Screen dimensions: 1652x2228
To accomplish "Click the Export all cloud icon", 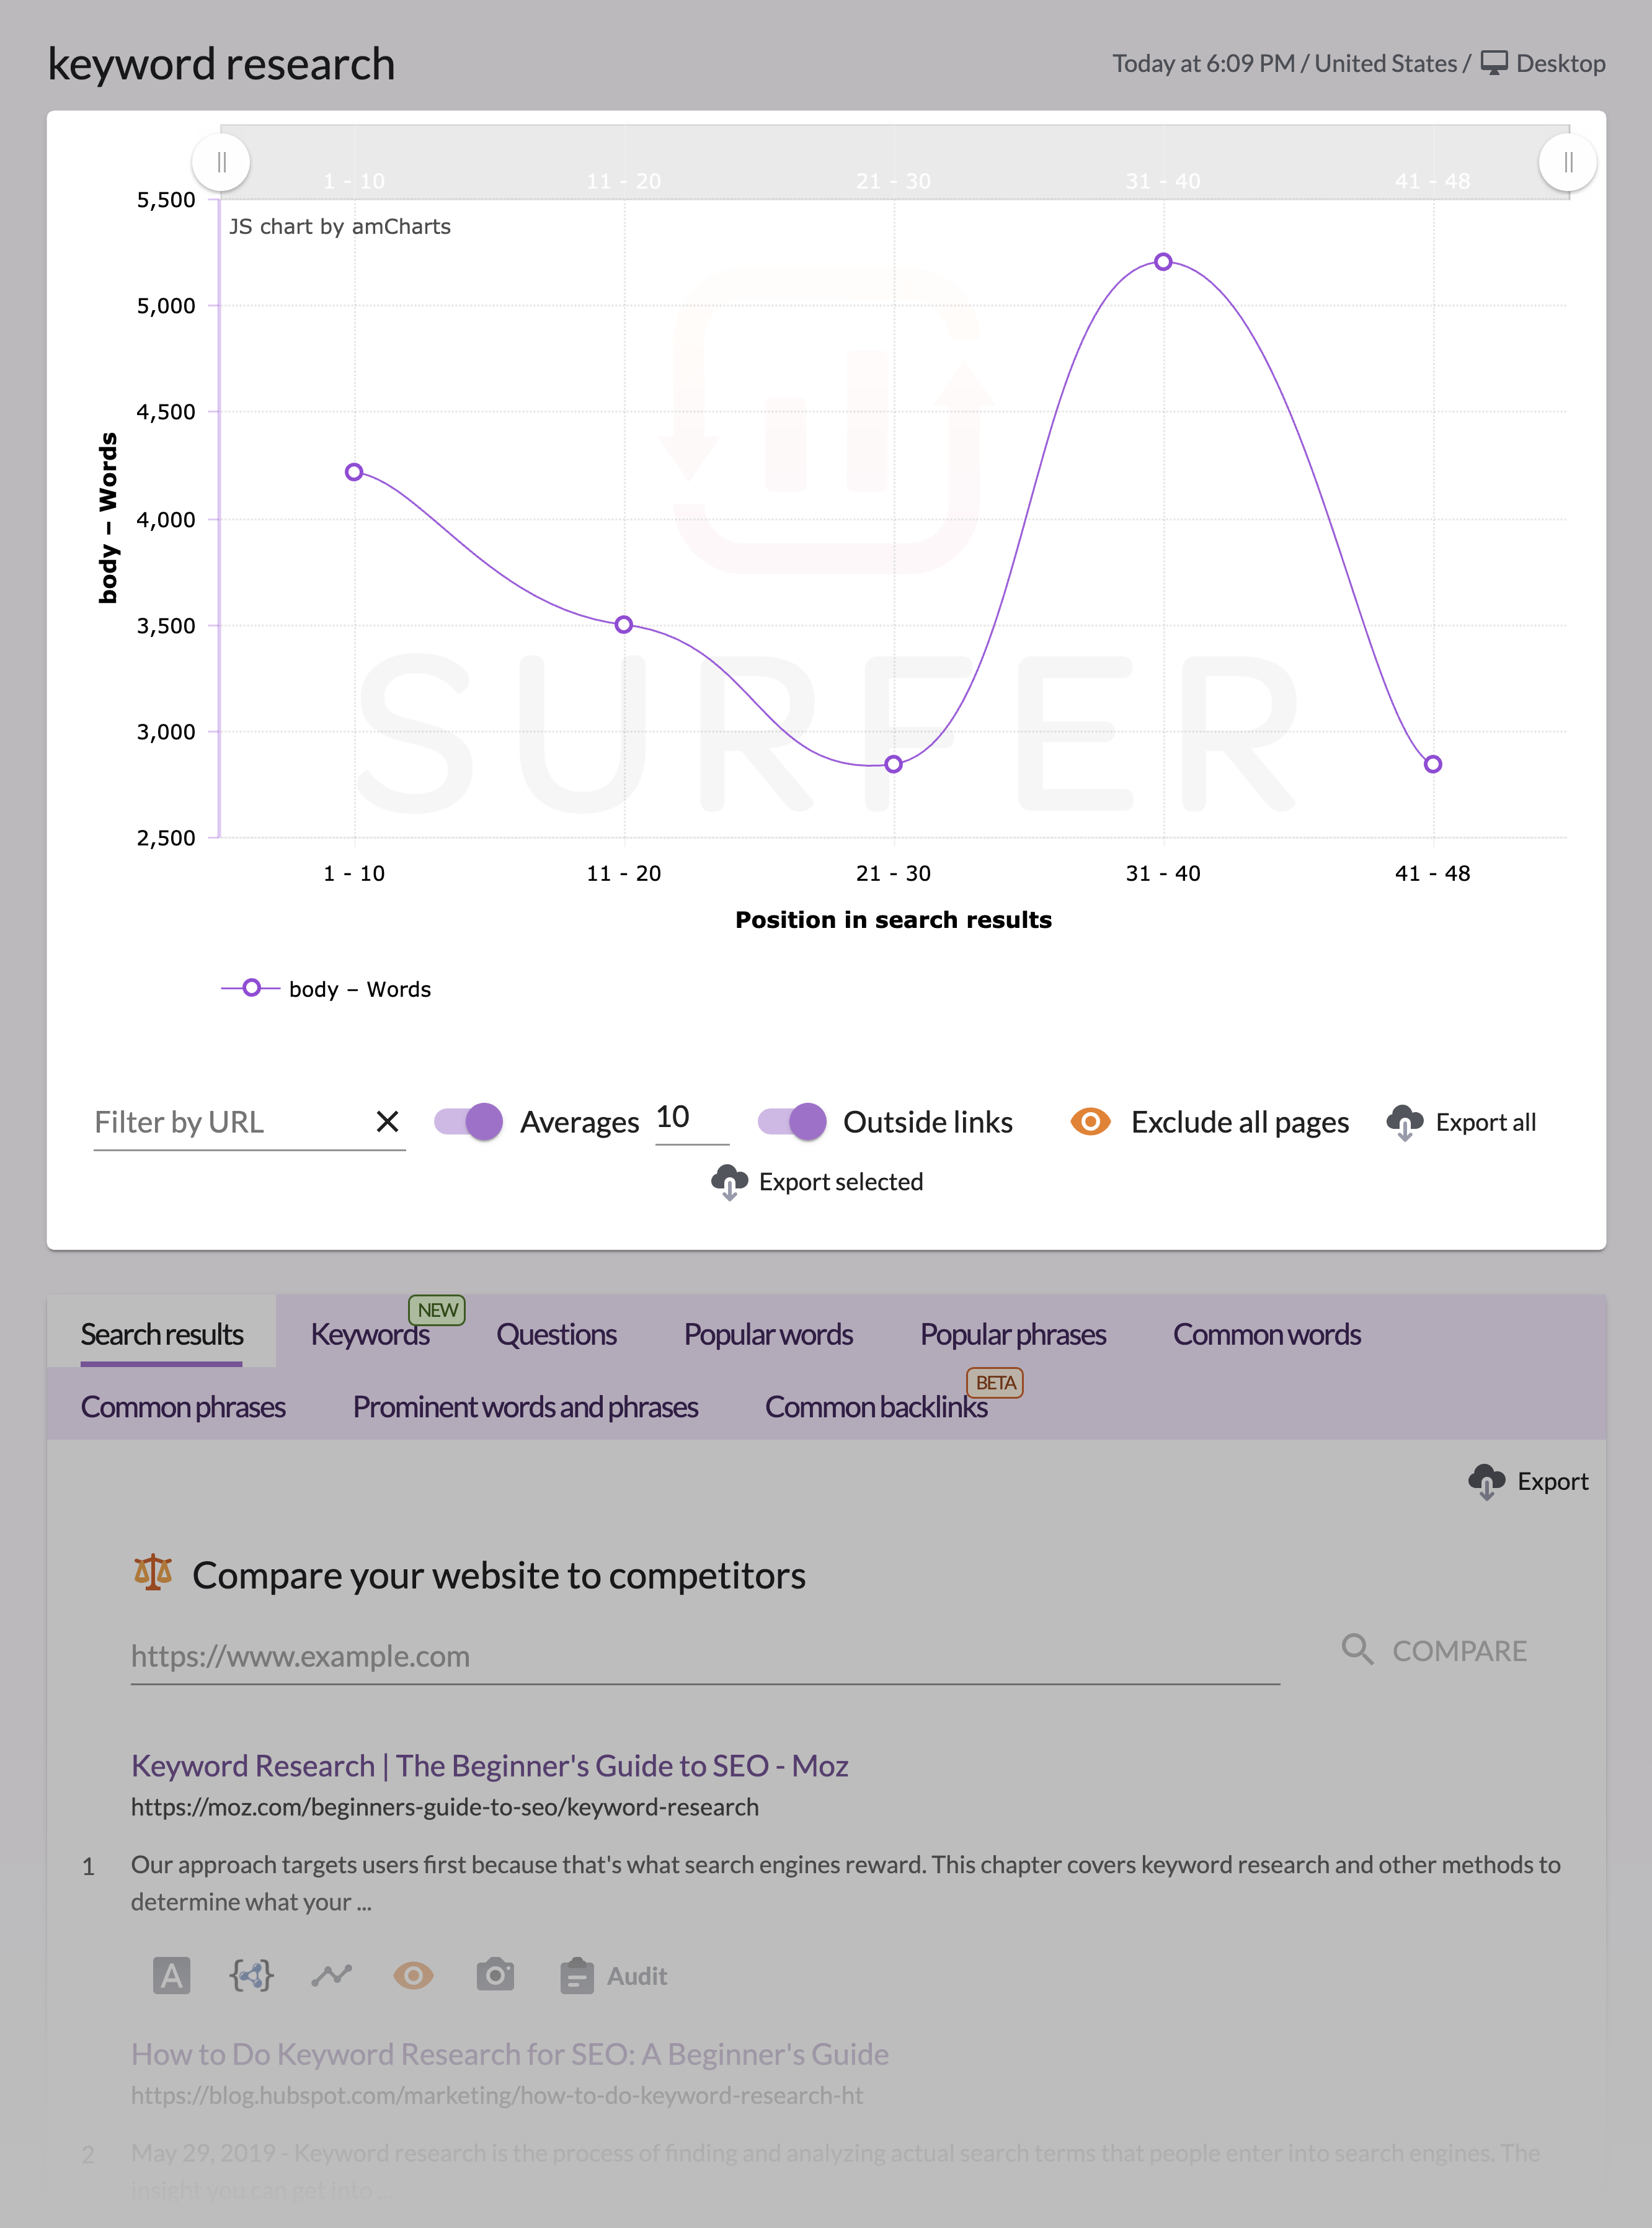I will coord(1402,1119).
